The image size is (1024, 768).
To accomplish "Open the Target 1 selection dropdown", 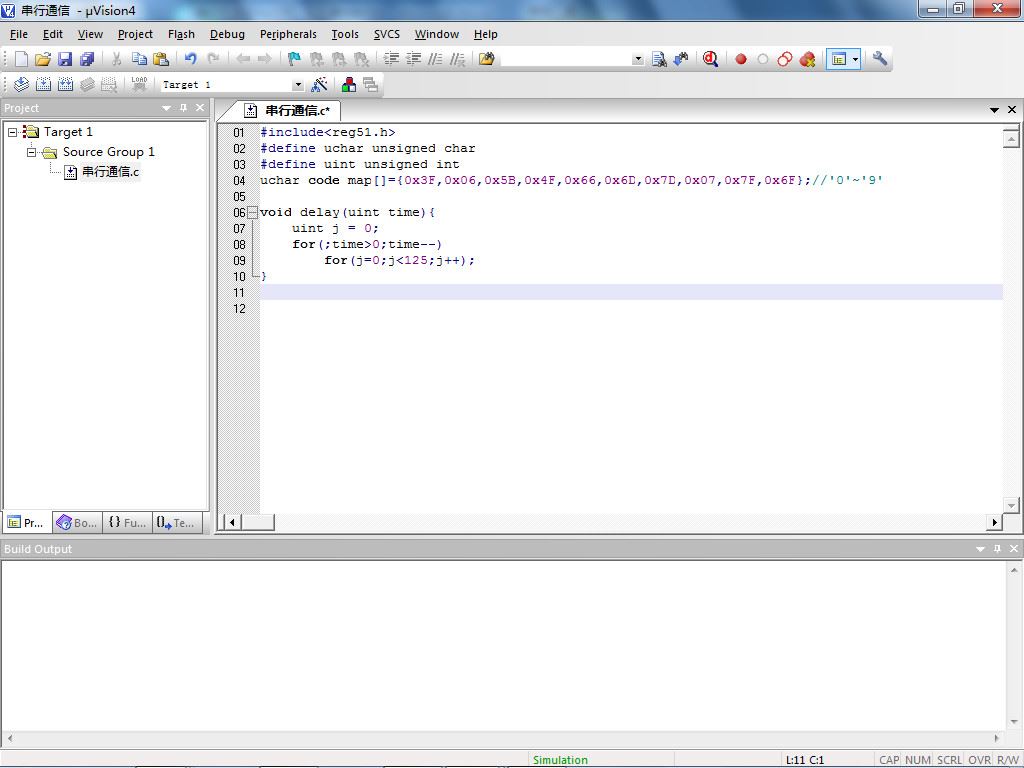I will [297, 85].
